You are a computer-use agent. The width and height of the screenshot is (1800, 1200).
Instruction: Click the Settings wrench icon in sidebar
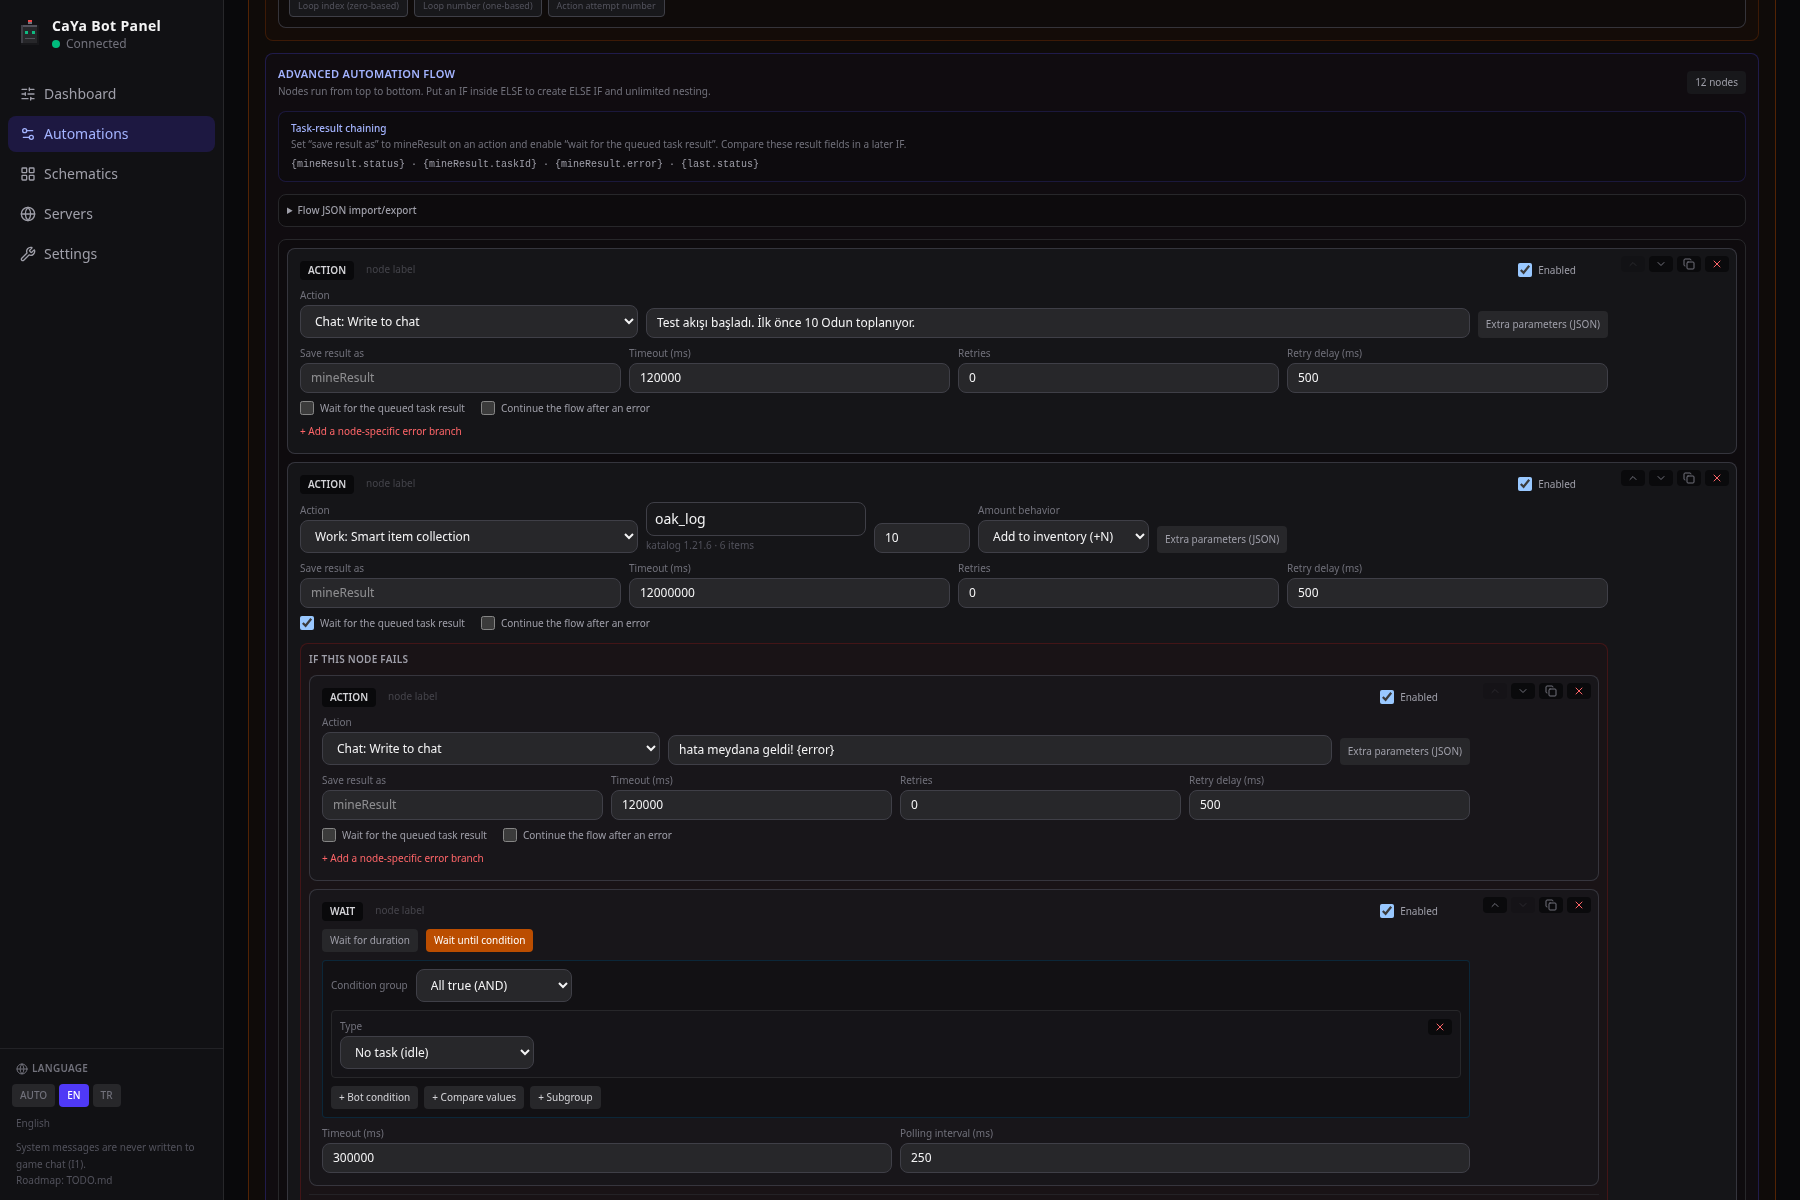coord(28,254)
